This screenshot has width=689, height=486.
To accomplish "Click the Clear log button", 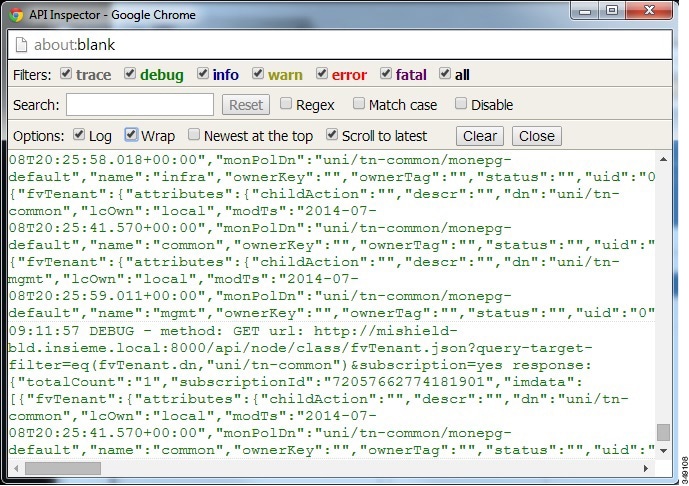I will click(480, 136).
